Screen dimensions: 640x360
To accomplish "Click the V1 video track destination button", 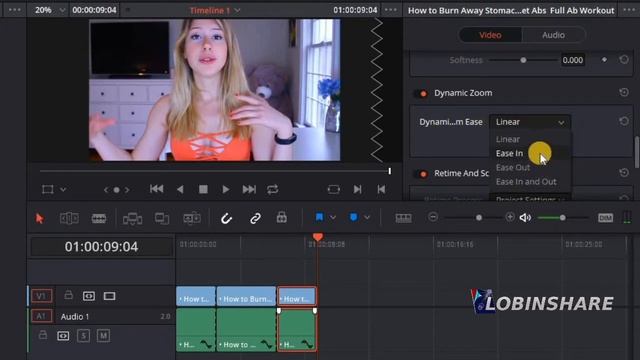I will (41, 296).
